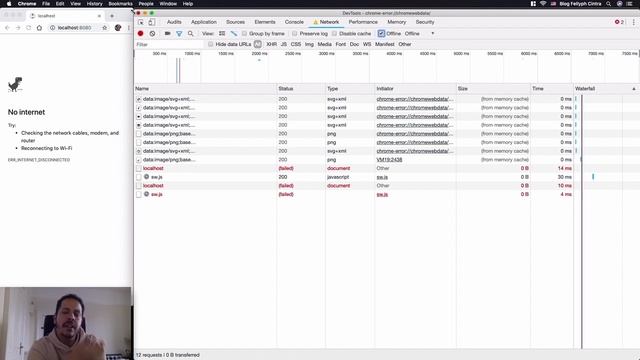Filter requests by Manifest
Screen dimensions: 640x360
point(384,44)
